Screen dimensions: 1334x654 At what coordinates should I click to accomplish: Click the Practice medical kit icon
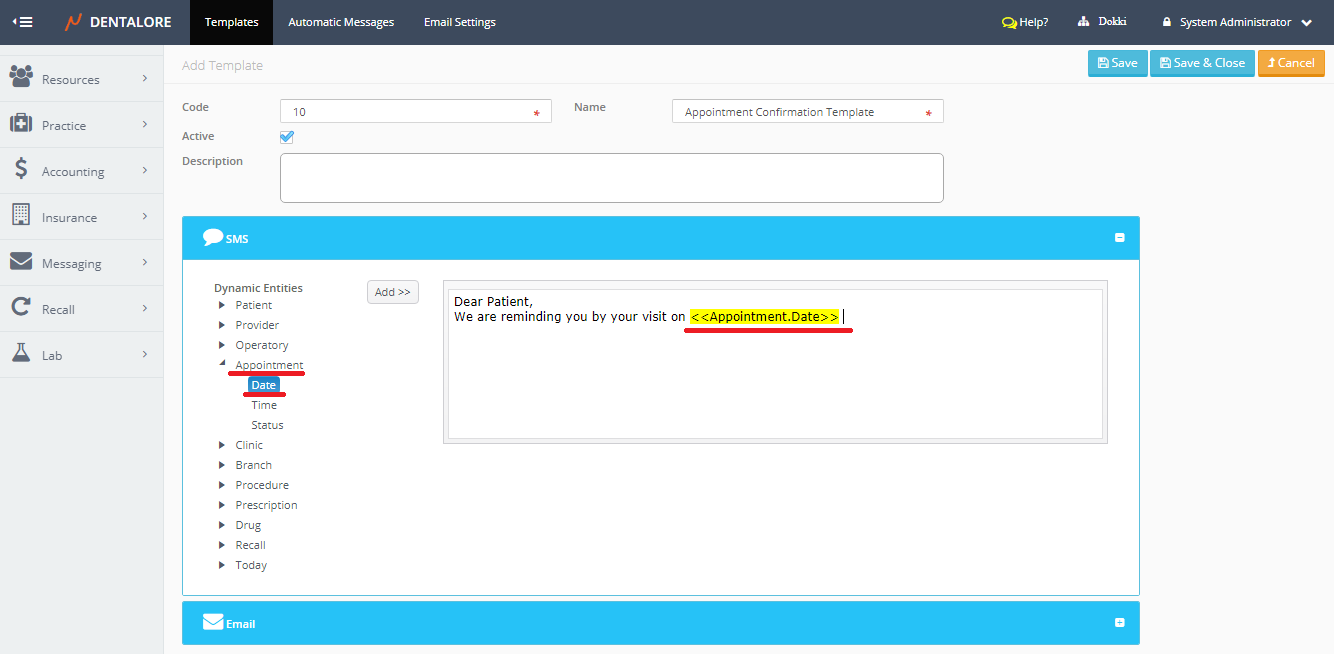(x=21, y=123)
